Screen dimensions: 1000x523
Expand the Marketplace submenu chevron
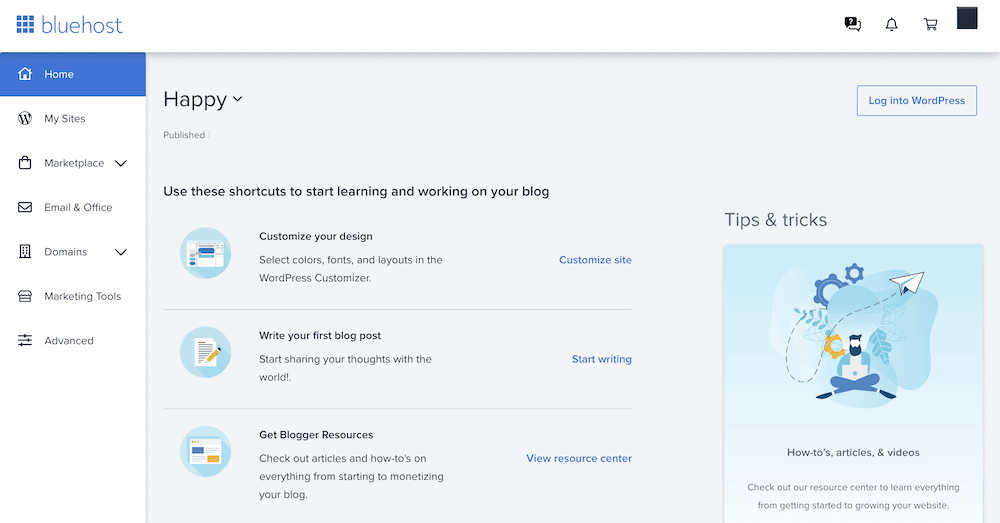point(121,163)
